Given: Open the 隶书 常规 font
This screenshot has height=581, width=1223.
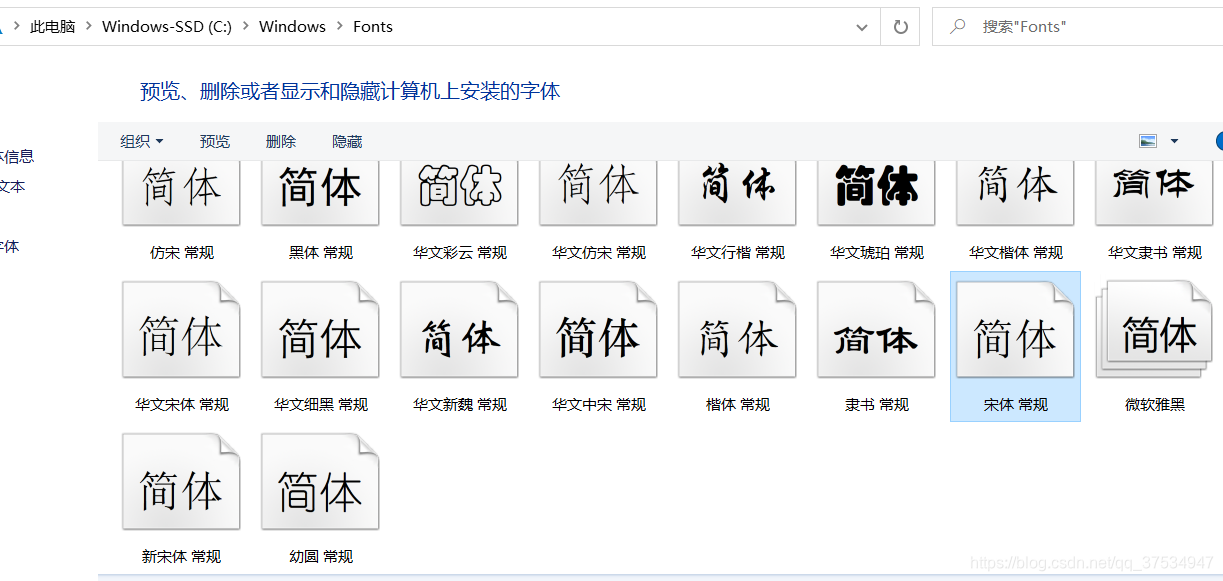Looking at the screenshot, I should 876,330.
